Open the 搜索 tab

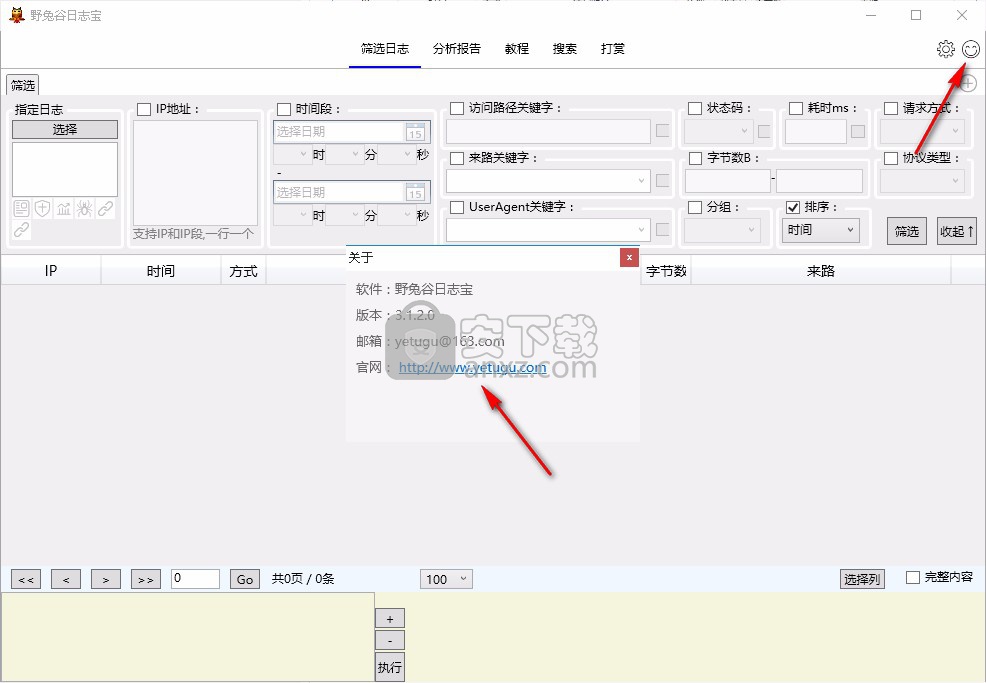pyautogui.click(x=565, y=48)
